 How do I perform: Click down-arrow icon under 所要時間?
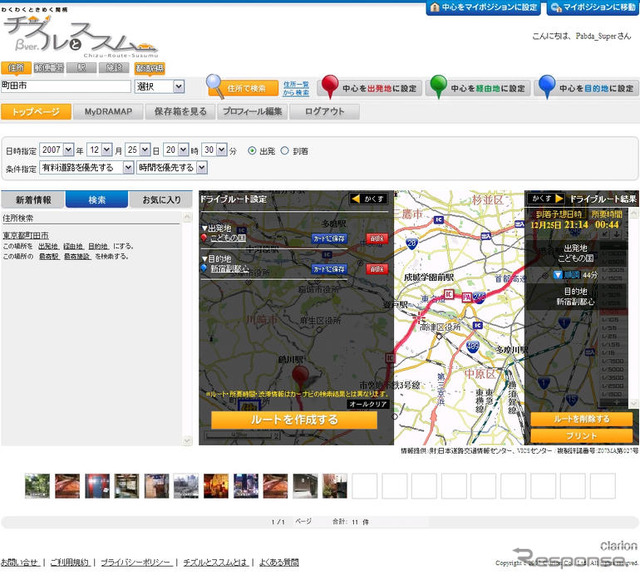pyautogui.click(x=616, y=234)
